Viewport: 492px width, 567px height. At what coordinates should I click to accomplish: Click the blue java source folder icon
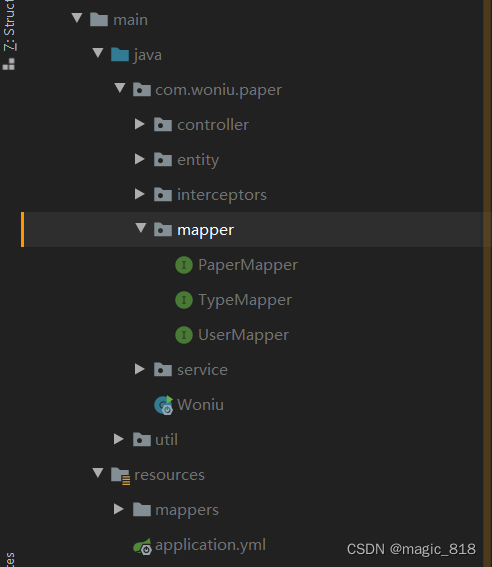click(120, 55)
